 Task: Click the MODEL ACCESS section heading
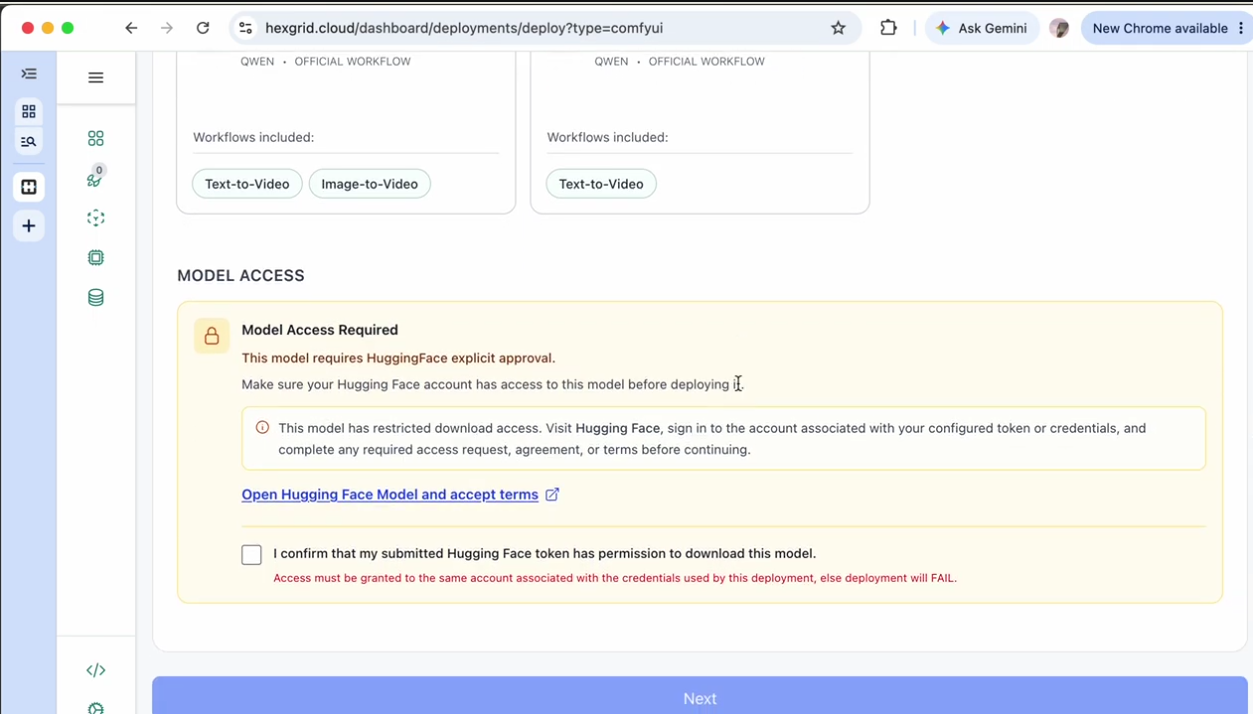tap(241, 275)
